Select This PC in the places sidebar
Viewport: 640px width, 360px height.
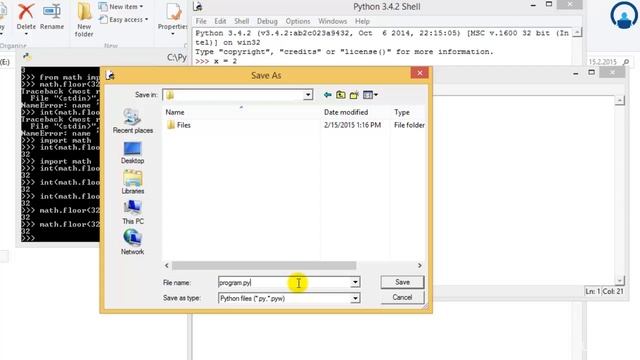click(x=133, y=213)
